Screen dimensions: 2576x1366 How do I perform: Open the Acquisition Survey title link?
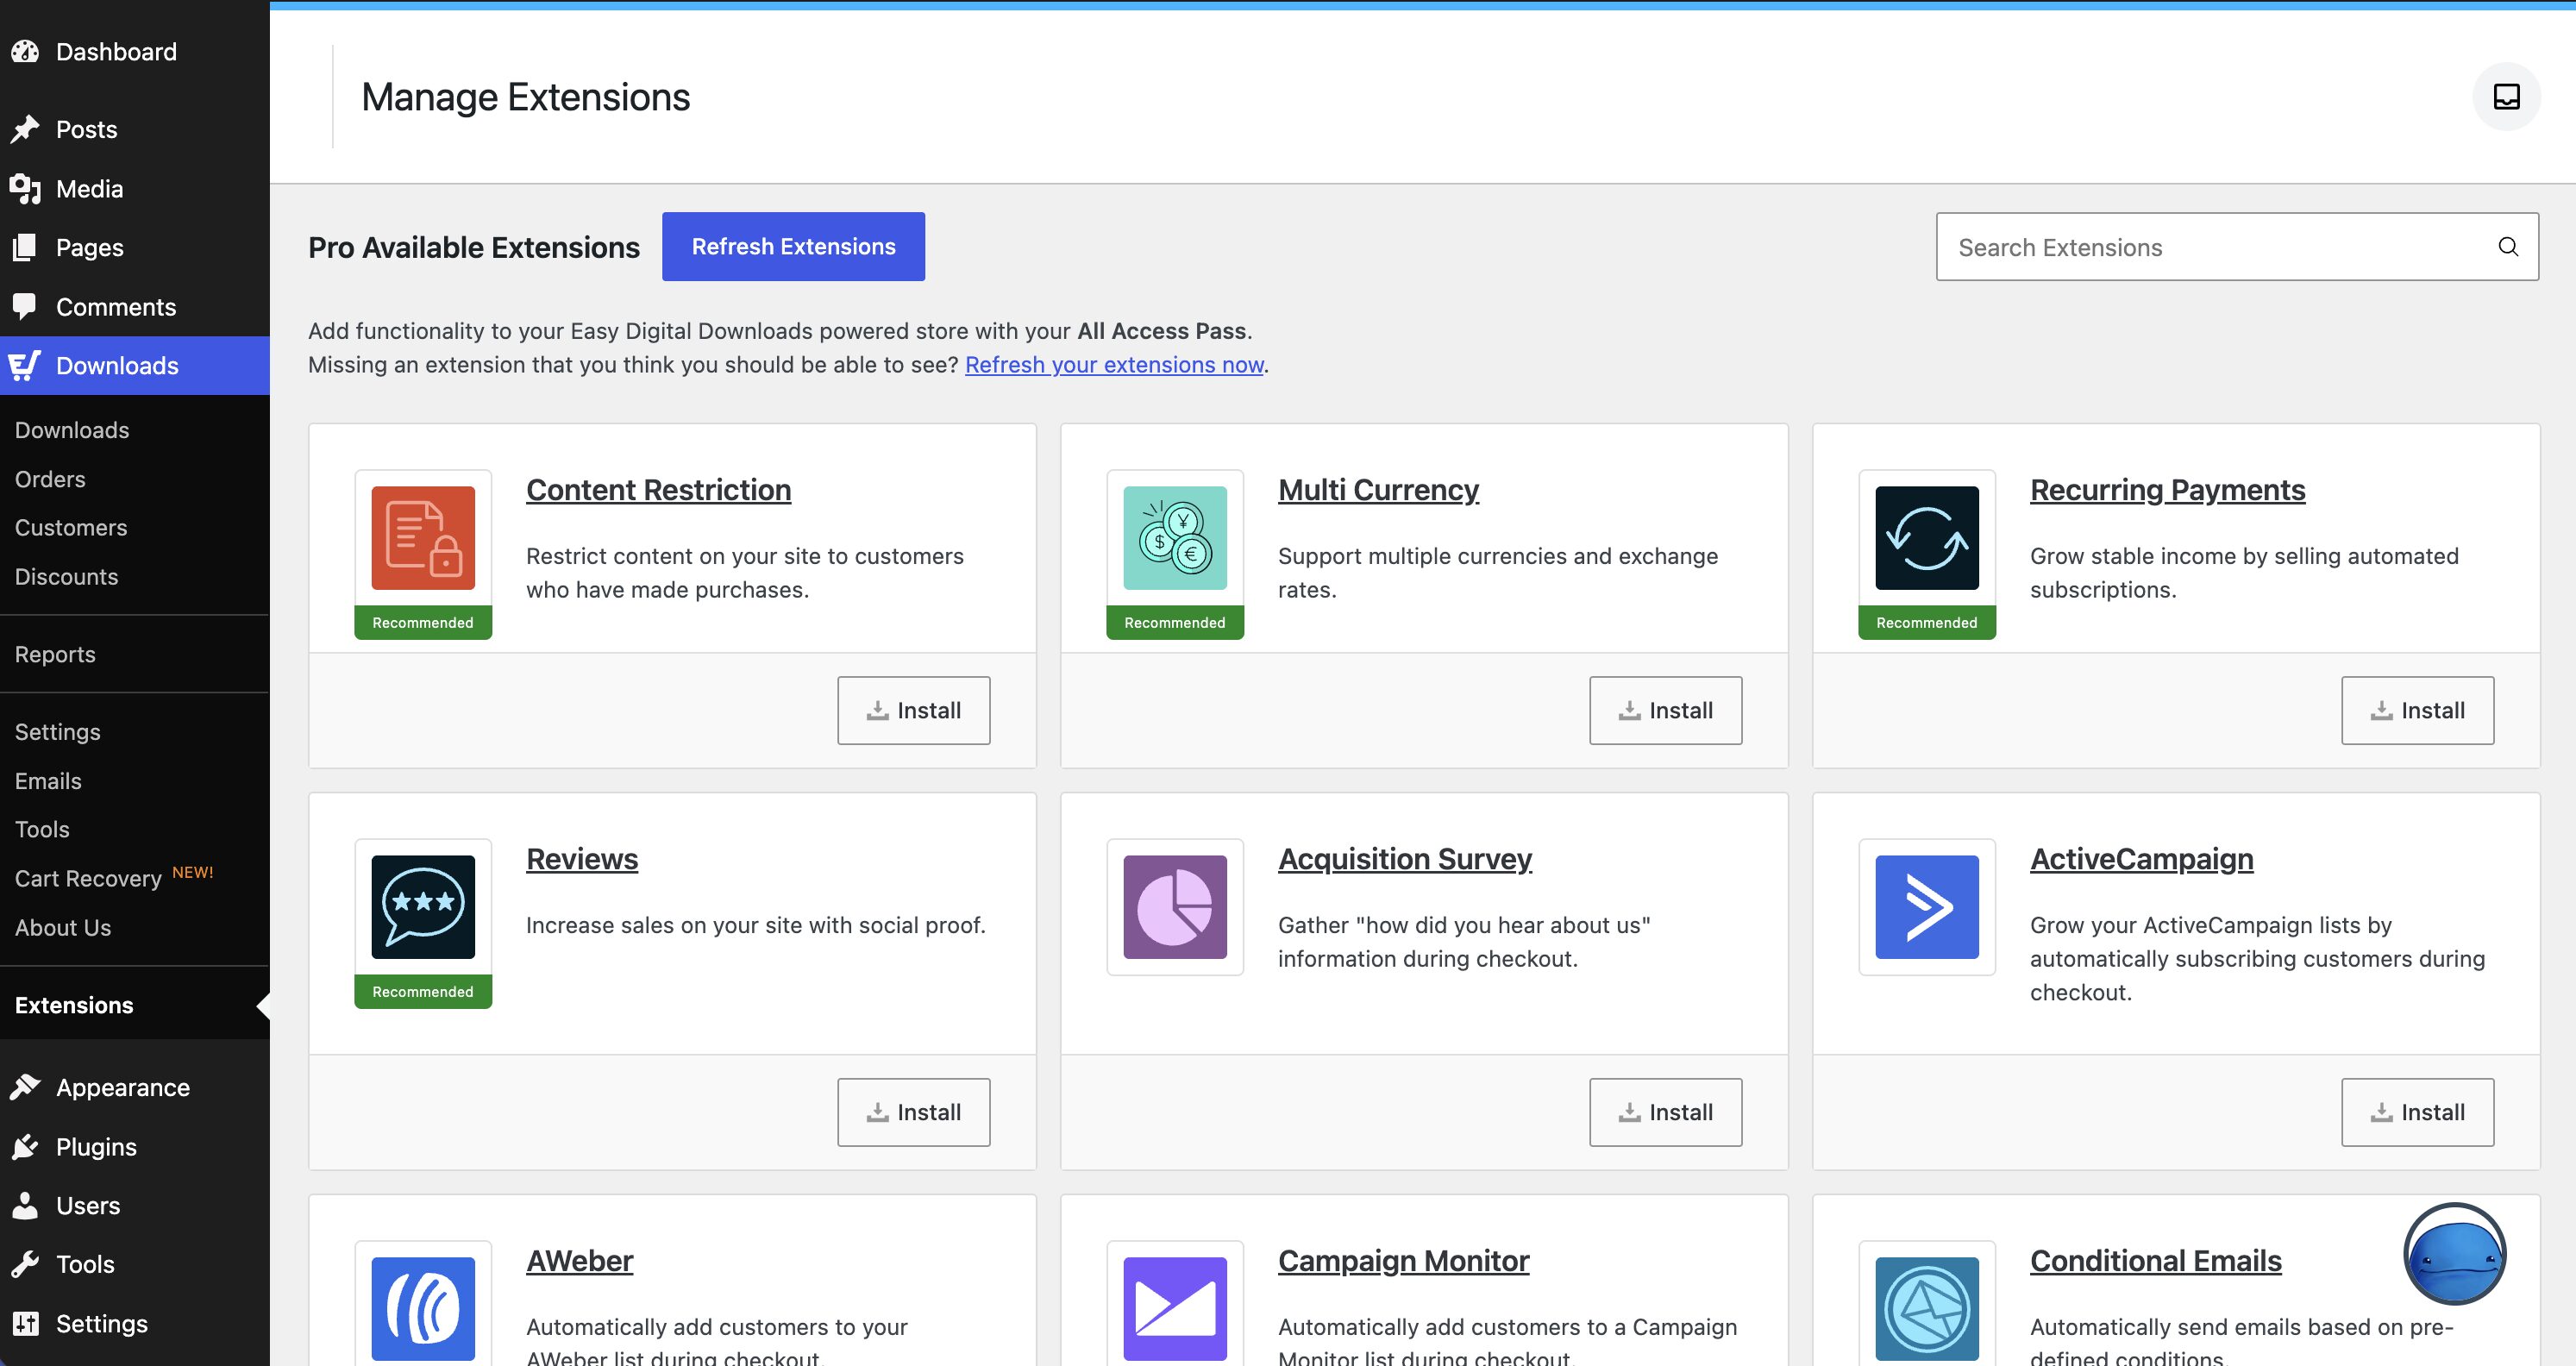pos(1405,859)
